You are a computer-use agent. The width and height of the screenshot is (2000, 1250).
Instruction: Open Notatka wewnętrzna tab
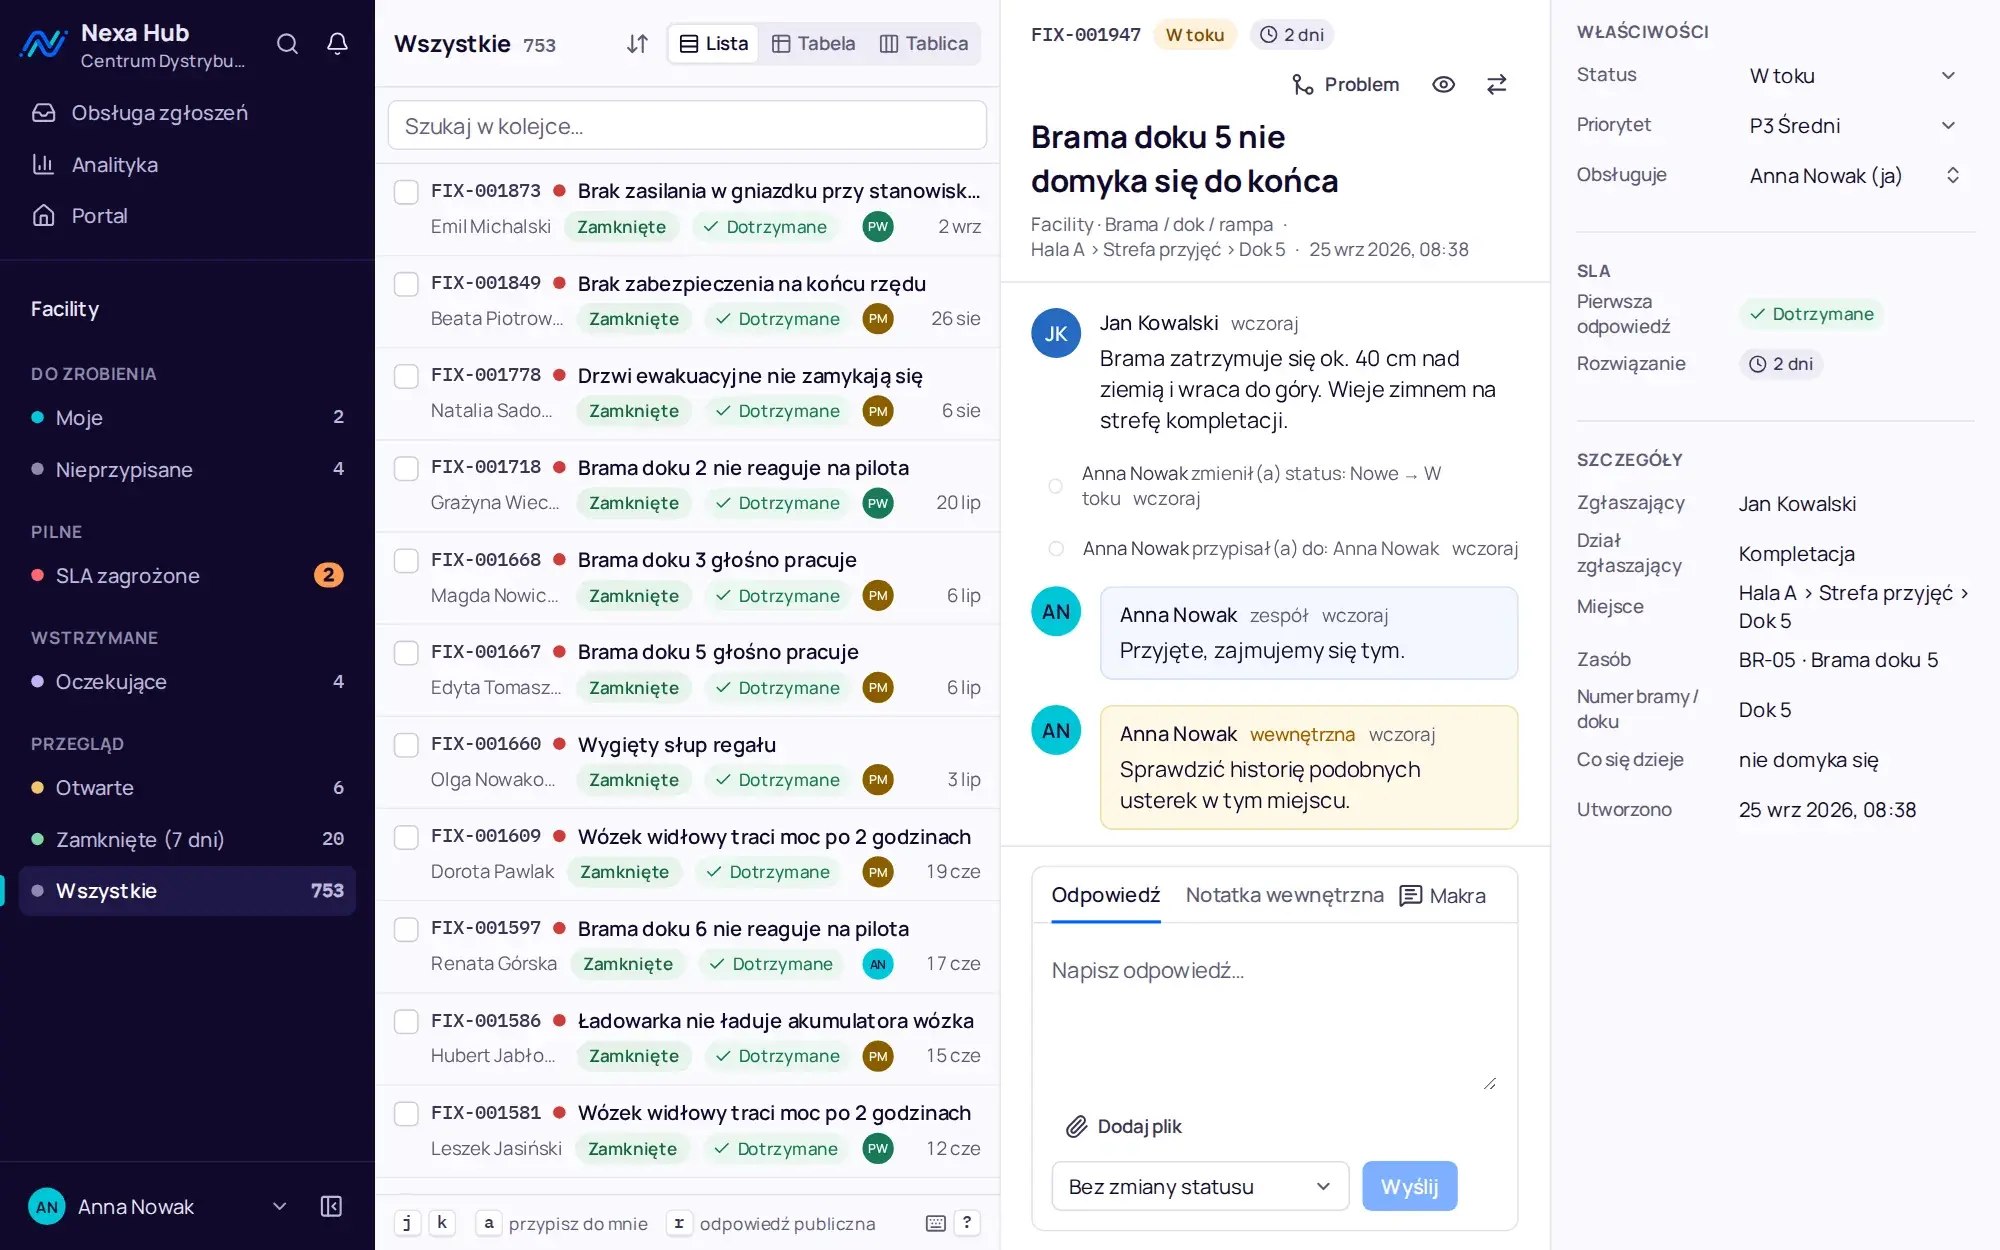1284,895
